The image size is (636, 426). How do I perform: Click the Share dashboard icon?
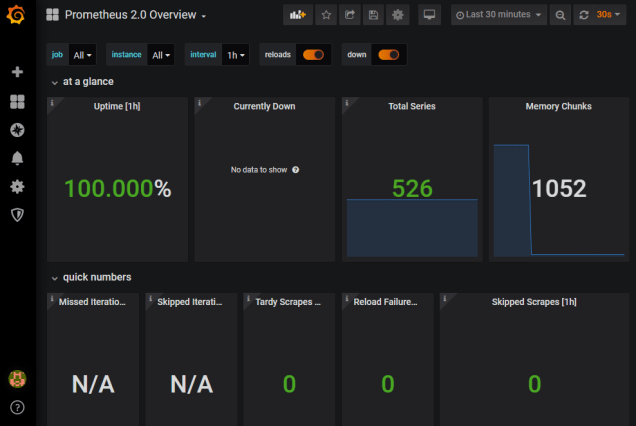(350, 15)
